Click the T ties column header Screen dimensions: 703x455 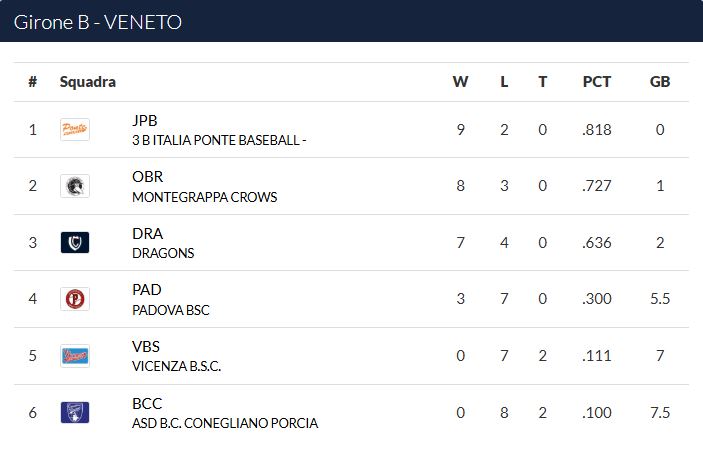542,82
